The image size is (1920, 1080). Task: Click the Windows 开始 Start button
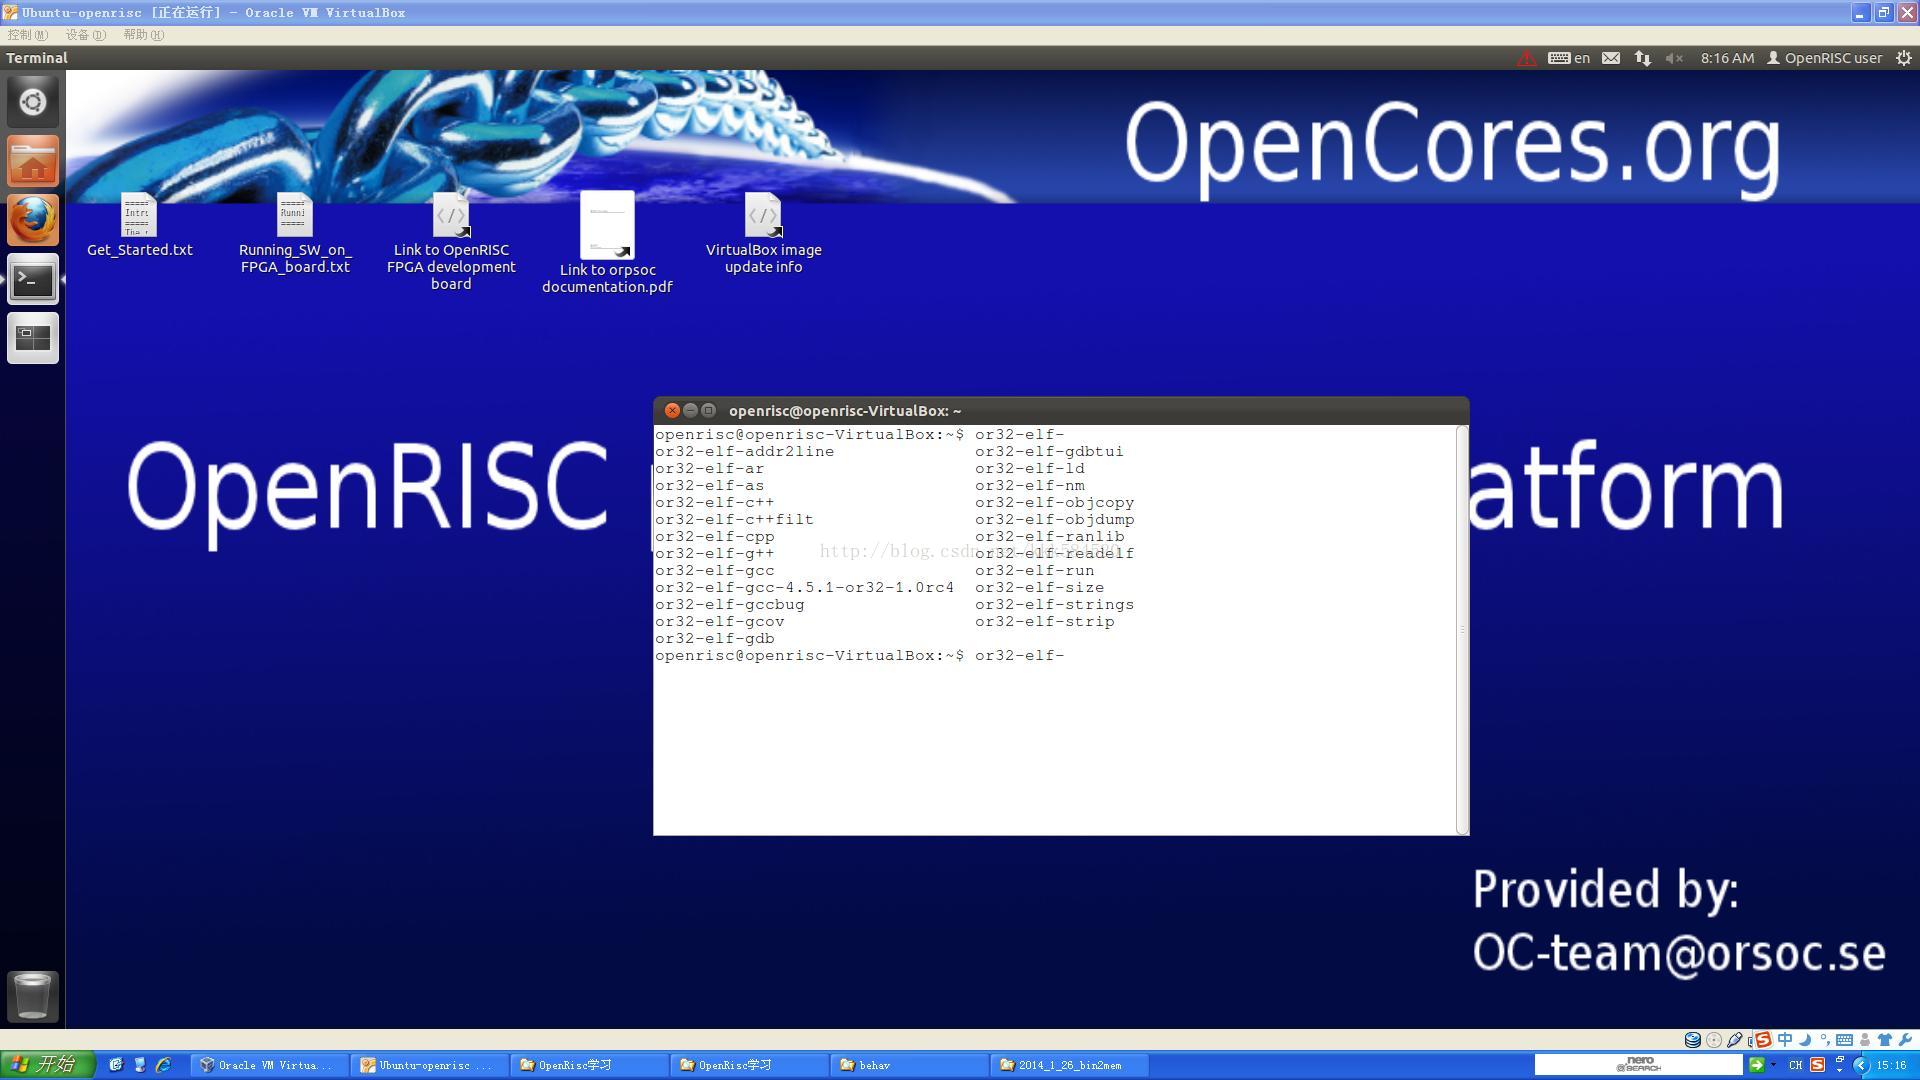pos(48,1065)
